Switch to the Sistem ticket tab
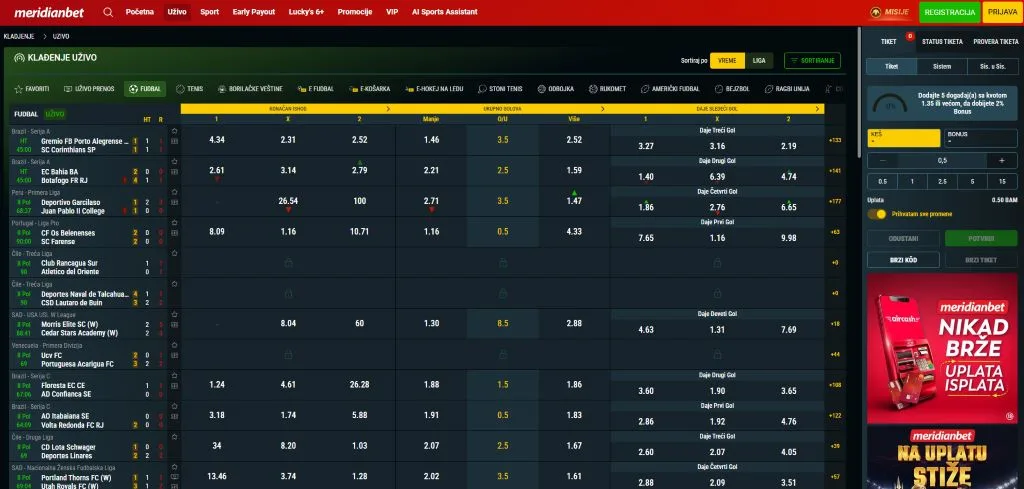This screenshot has width=1024, height=489. click(x=941, y=66)
